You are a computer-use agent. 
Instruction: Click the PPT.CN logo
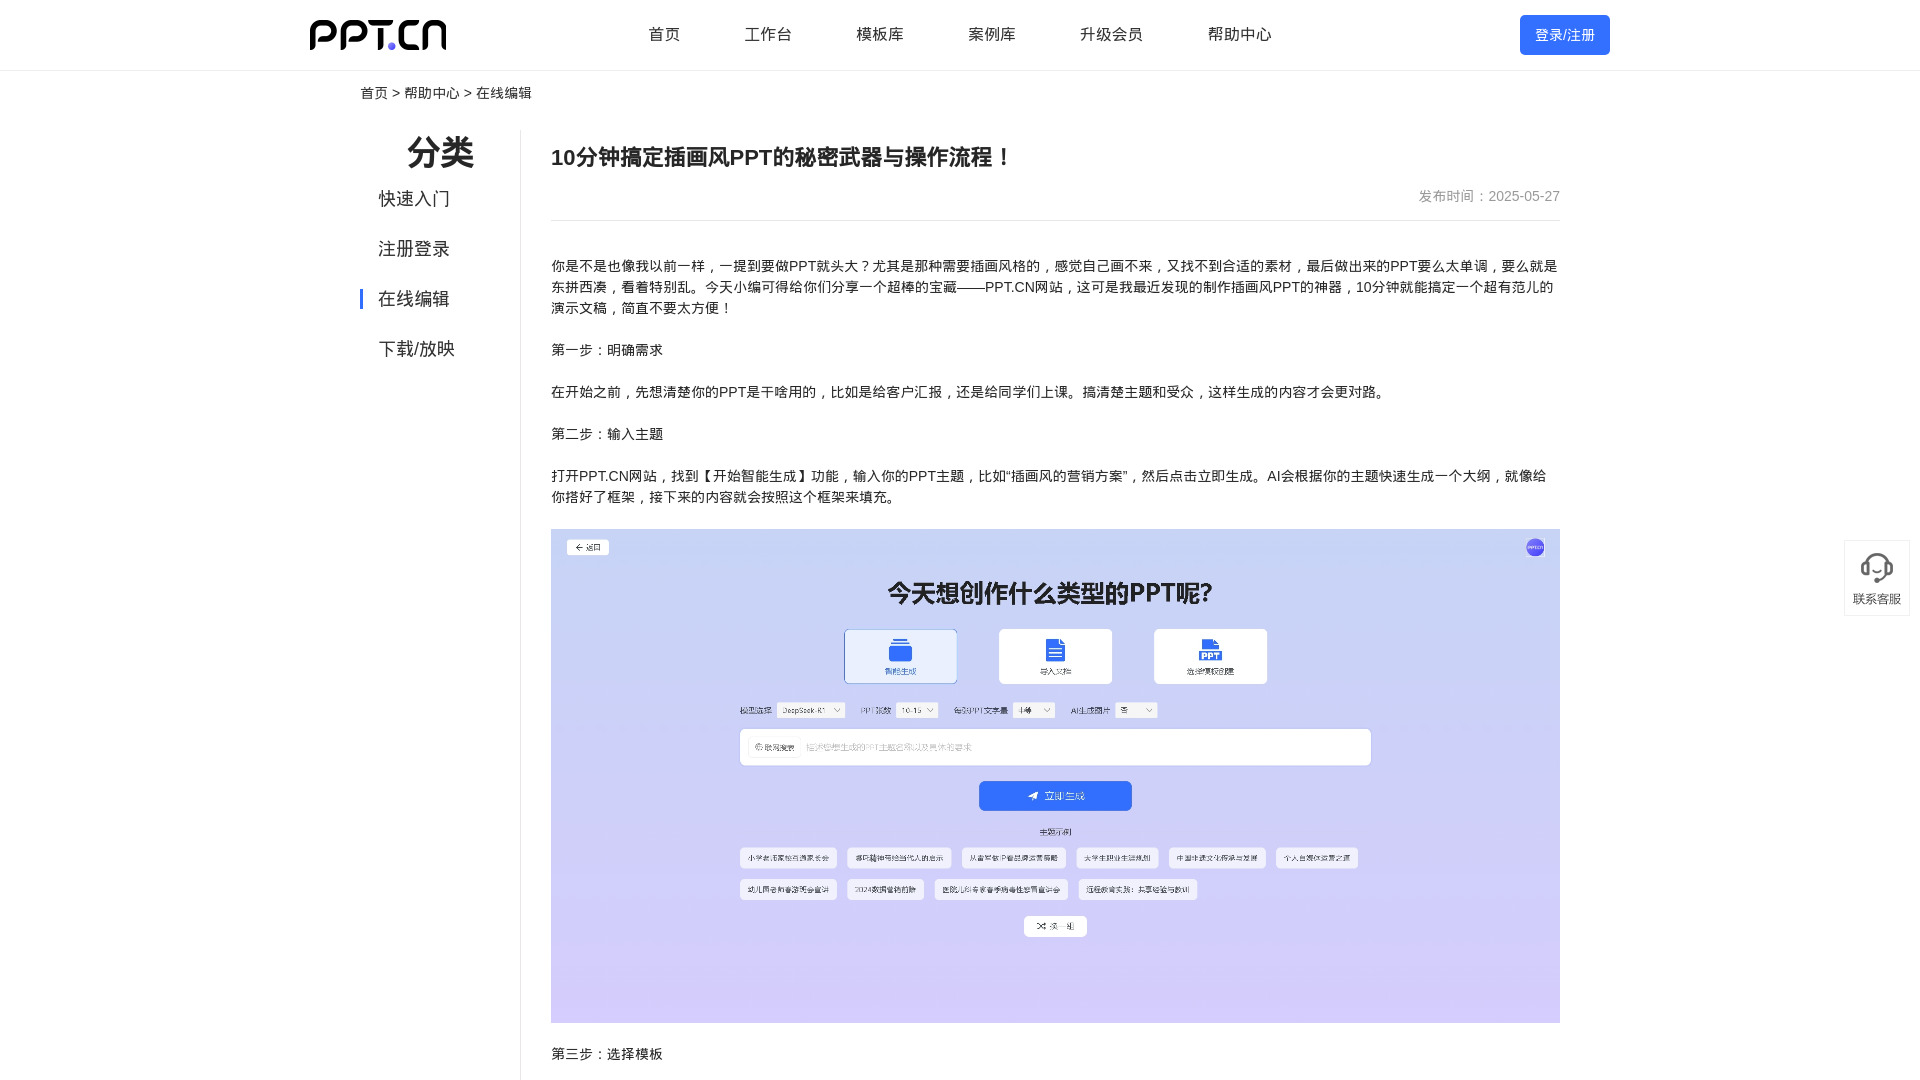pyautogui.click(x=378, y=35)
